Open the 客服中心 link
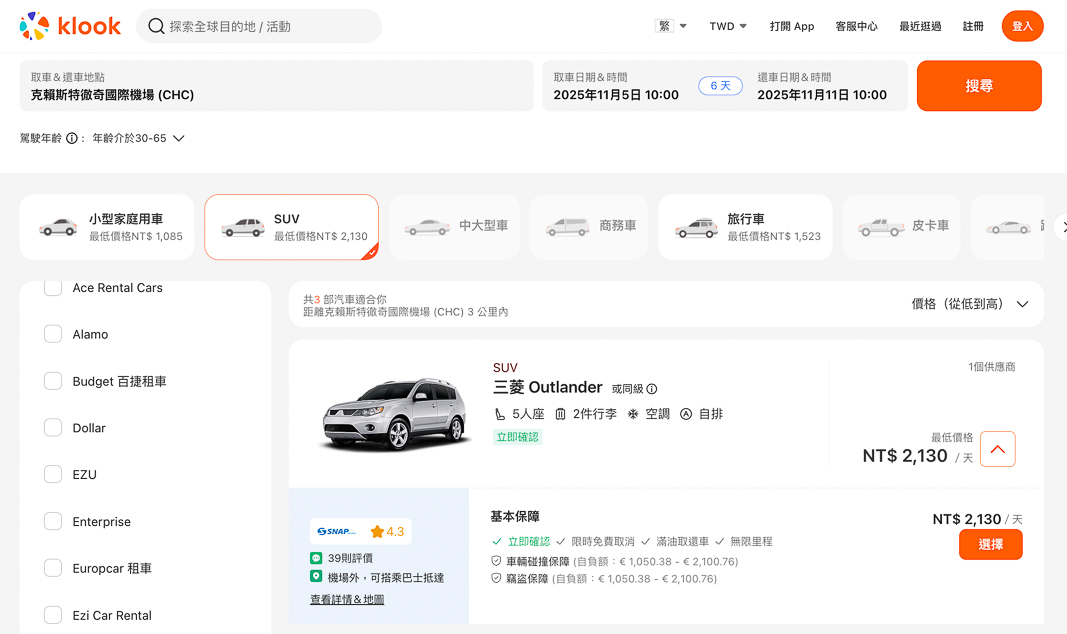 point(857,26)
